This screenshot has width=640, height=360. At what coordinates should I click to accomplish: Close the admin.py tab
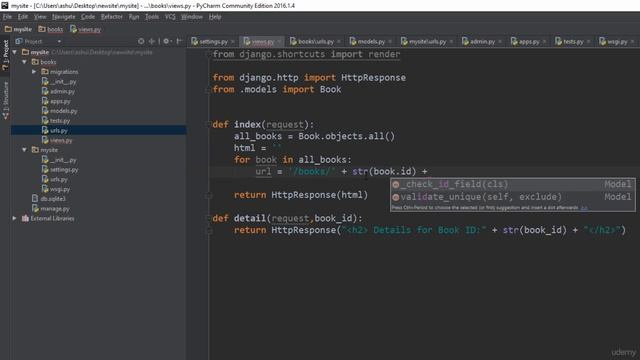pos(500,42)
